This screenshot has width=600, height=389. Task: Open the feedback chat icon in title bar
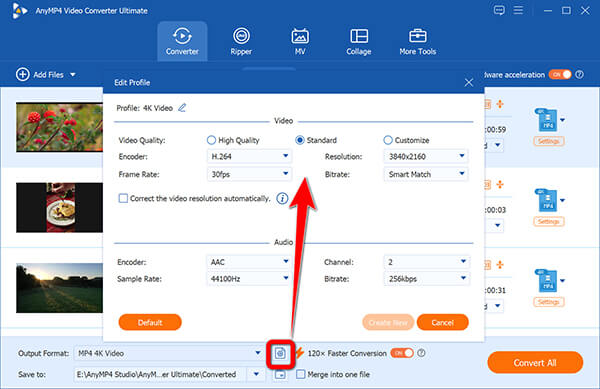499,10
